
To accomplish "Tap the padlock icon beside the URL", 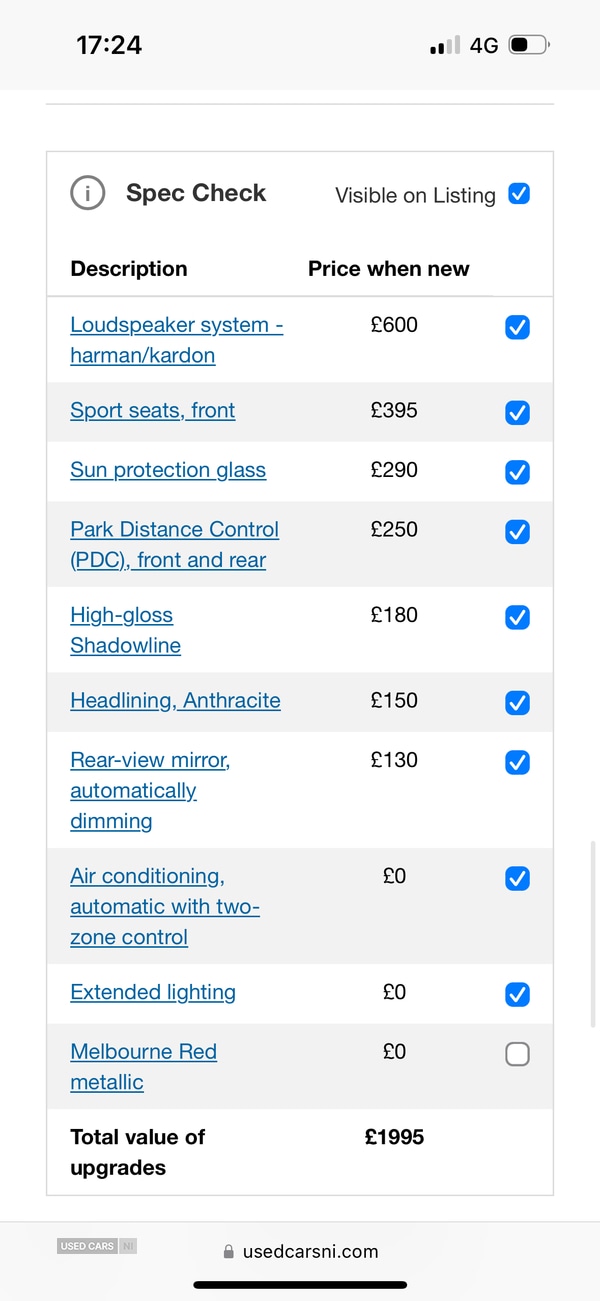I will (x=228, y=1252).
